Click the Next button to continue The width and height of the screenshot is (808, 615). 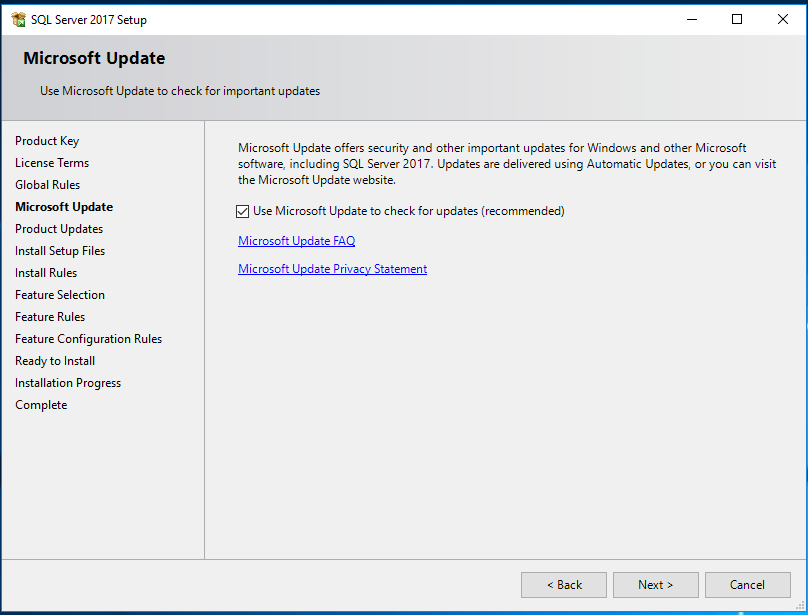655,584
